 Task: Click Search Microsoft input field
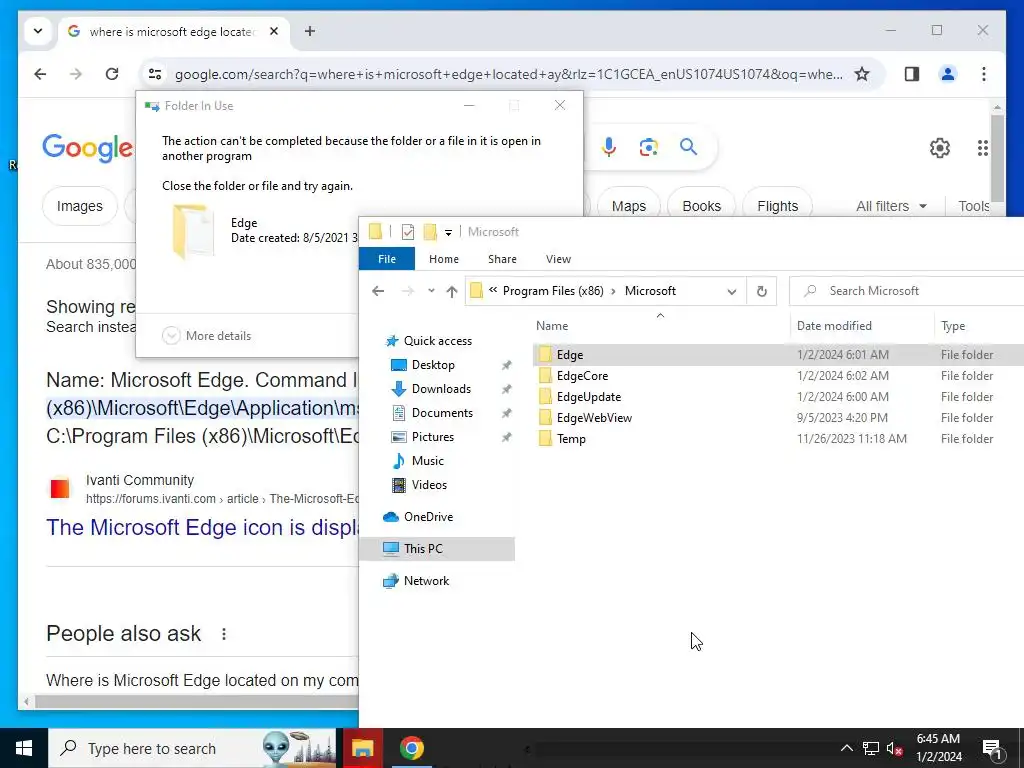point(908,291)
